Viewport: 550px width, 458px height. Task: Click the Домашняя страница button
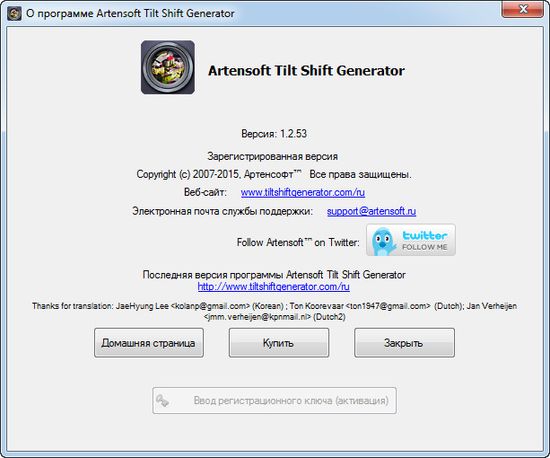point(149,343)
